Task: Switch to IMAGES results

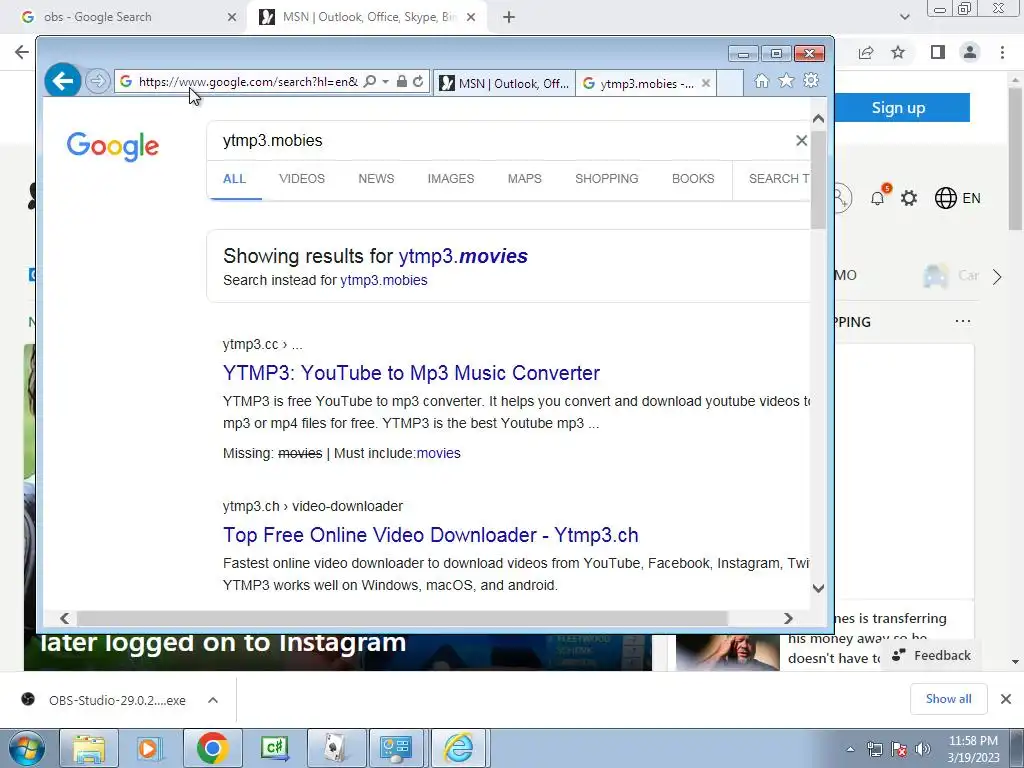Action: tap(451, 179)
